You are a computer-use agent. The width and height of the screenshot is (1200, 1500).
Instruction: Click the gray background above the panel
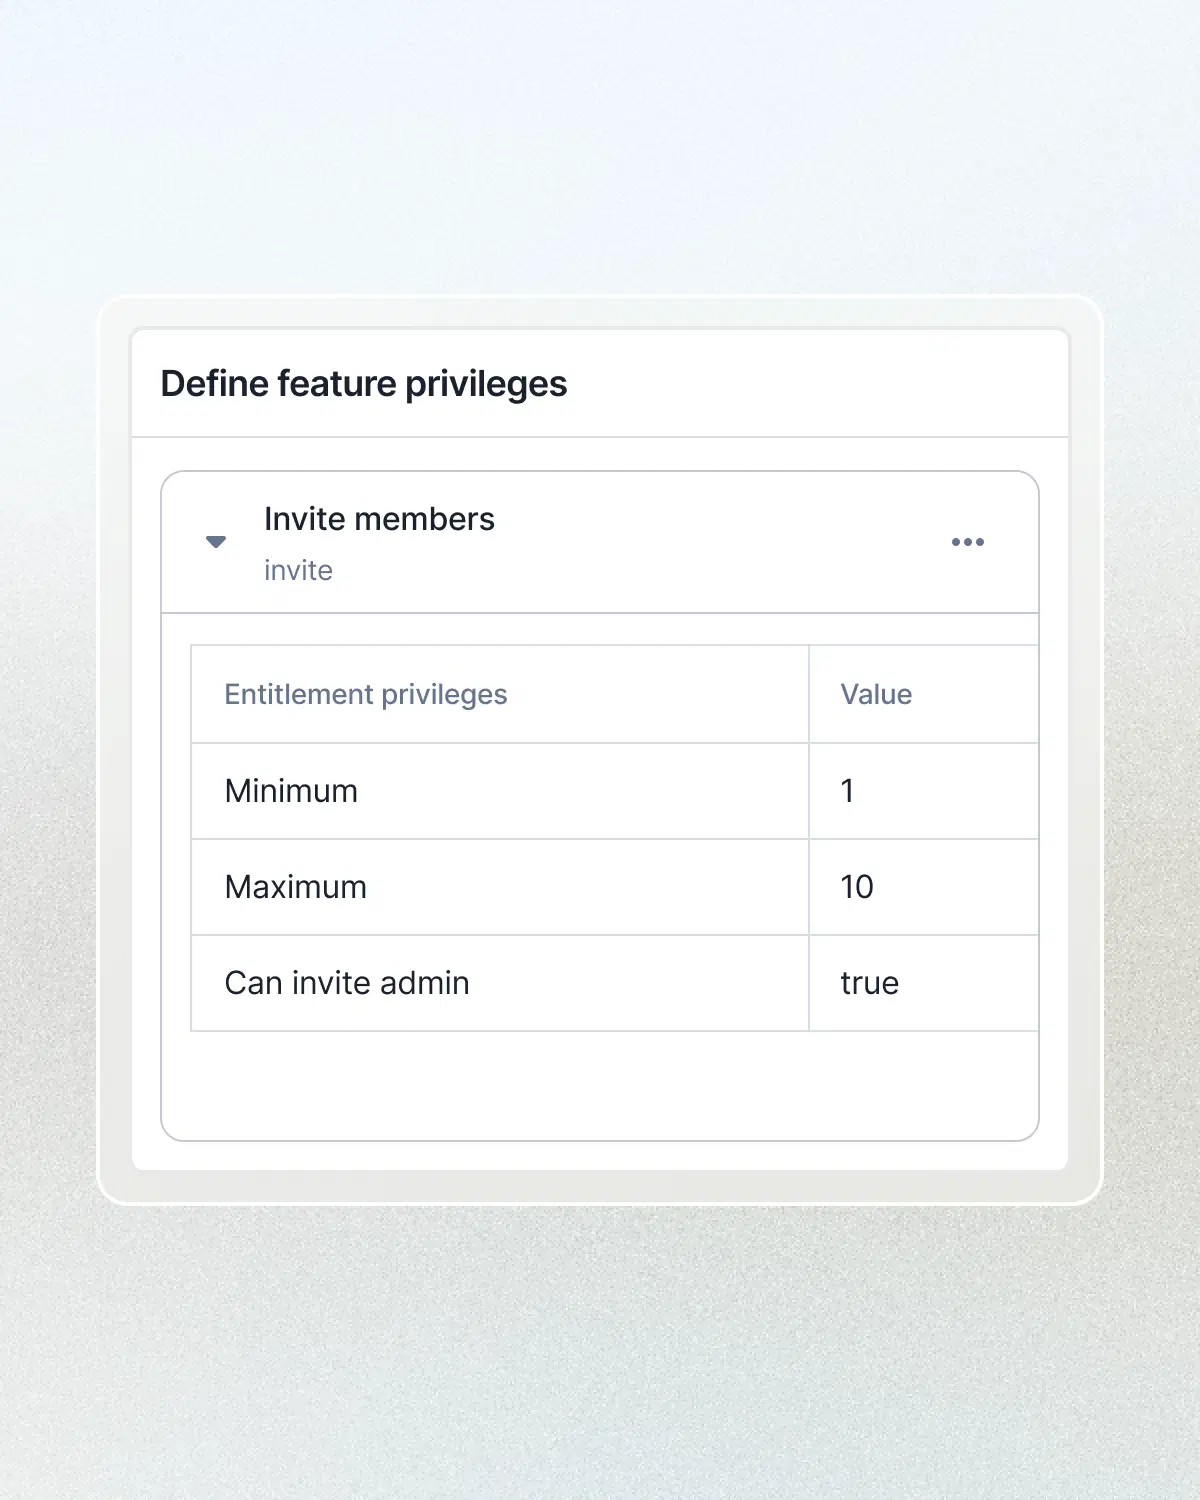pyautogui.click(x=600, y=150)
